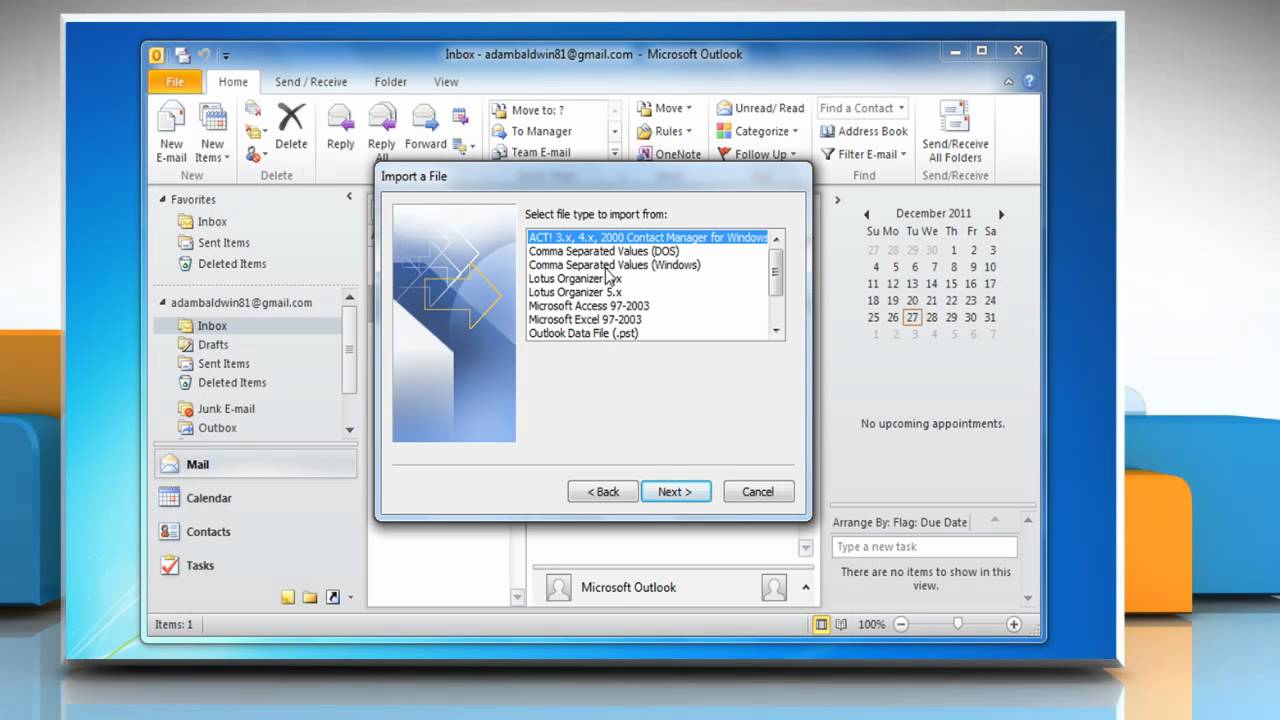
Task: Open the Drafts folder
Action: point(212,344)
